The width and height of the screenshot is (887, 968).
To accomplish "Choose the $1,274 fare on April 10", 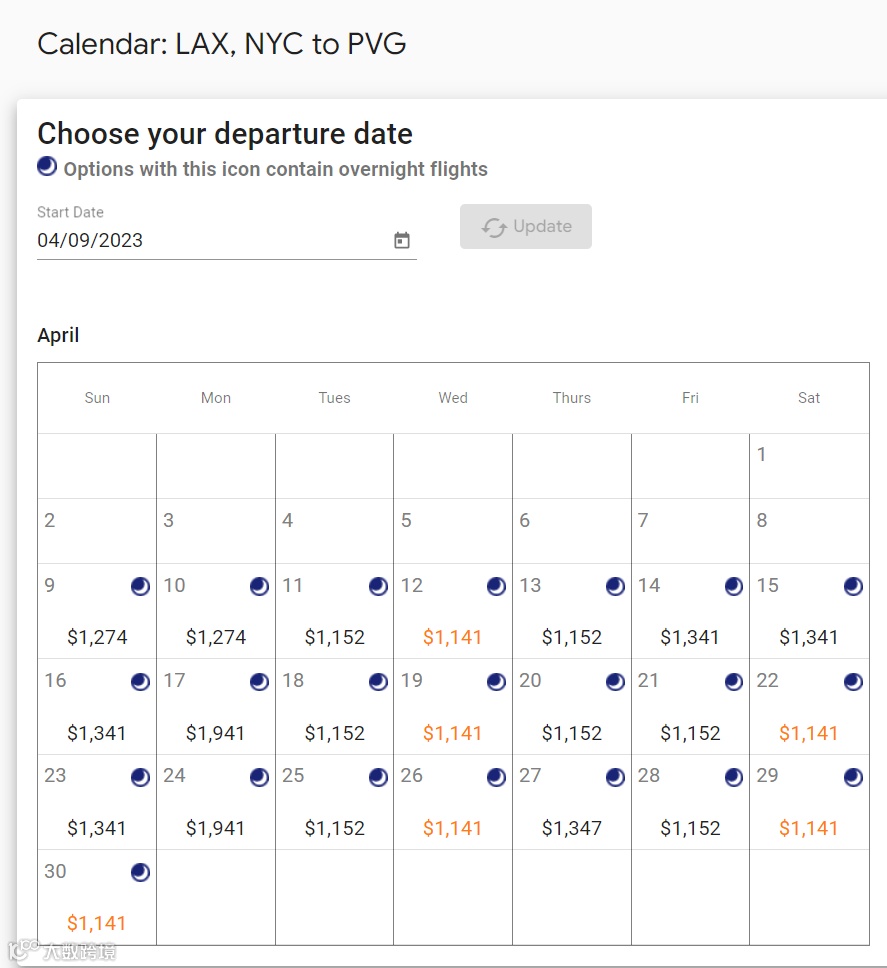I will (x=216, y=637).
